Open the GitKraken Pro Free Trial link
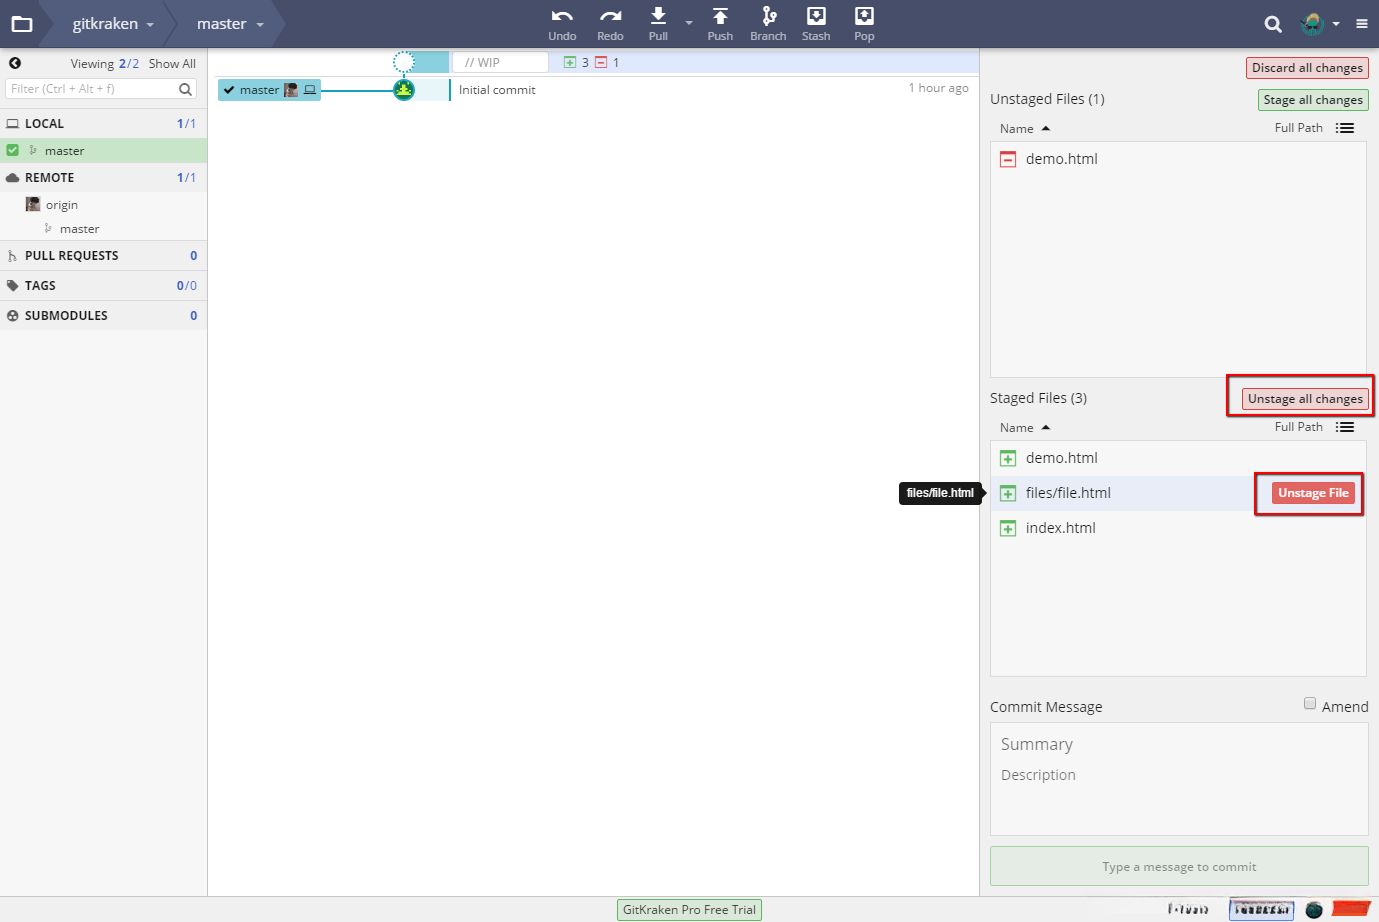The width and height of the screenshot is (1379, 922). tap(689, 910)
